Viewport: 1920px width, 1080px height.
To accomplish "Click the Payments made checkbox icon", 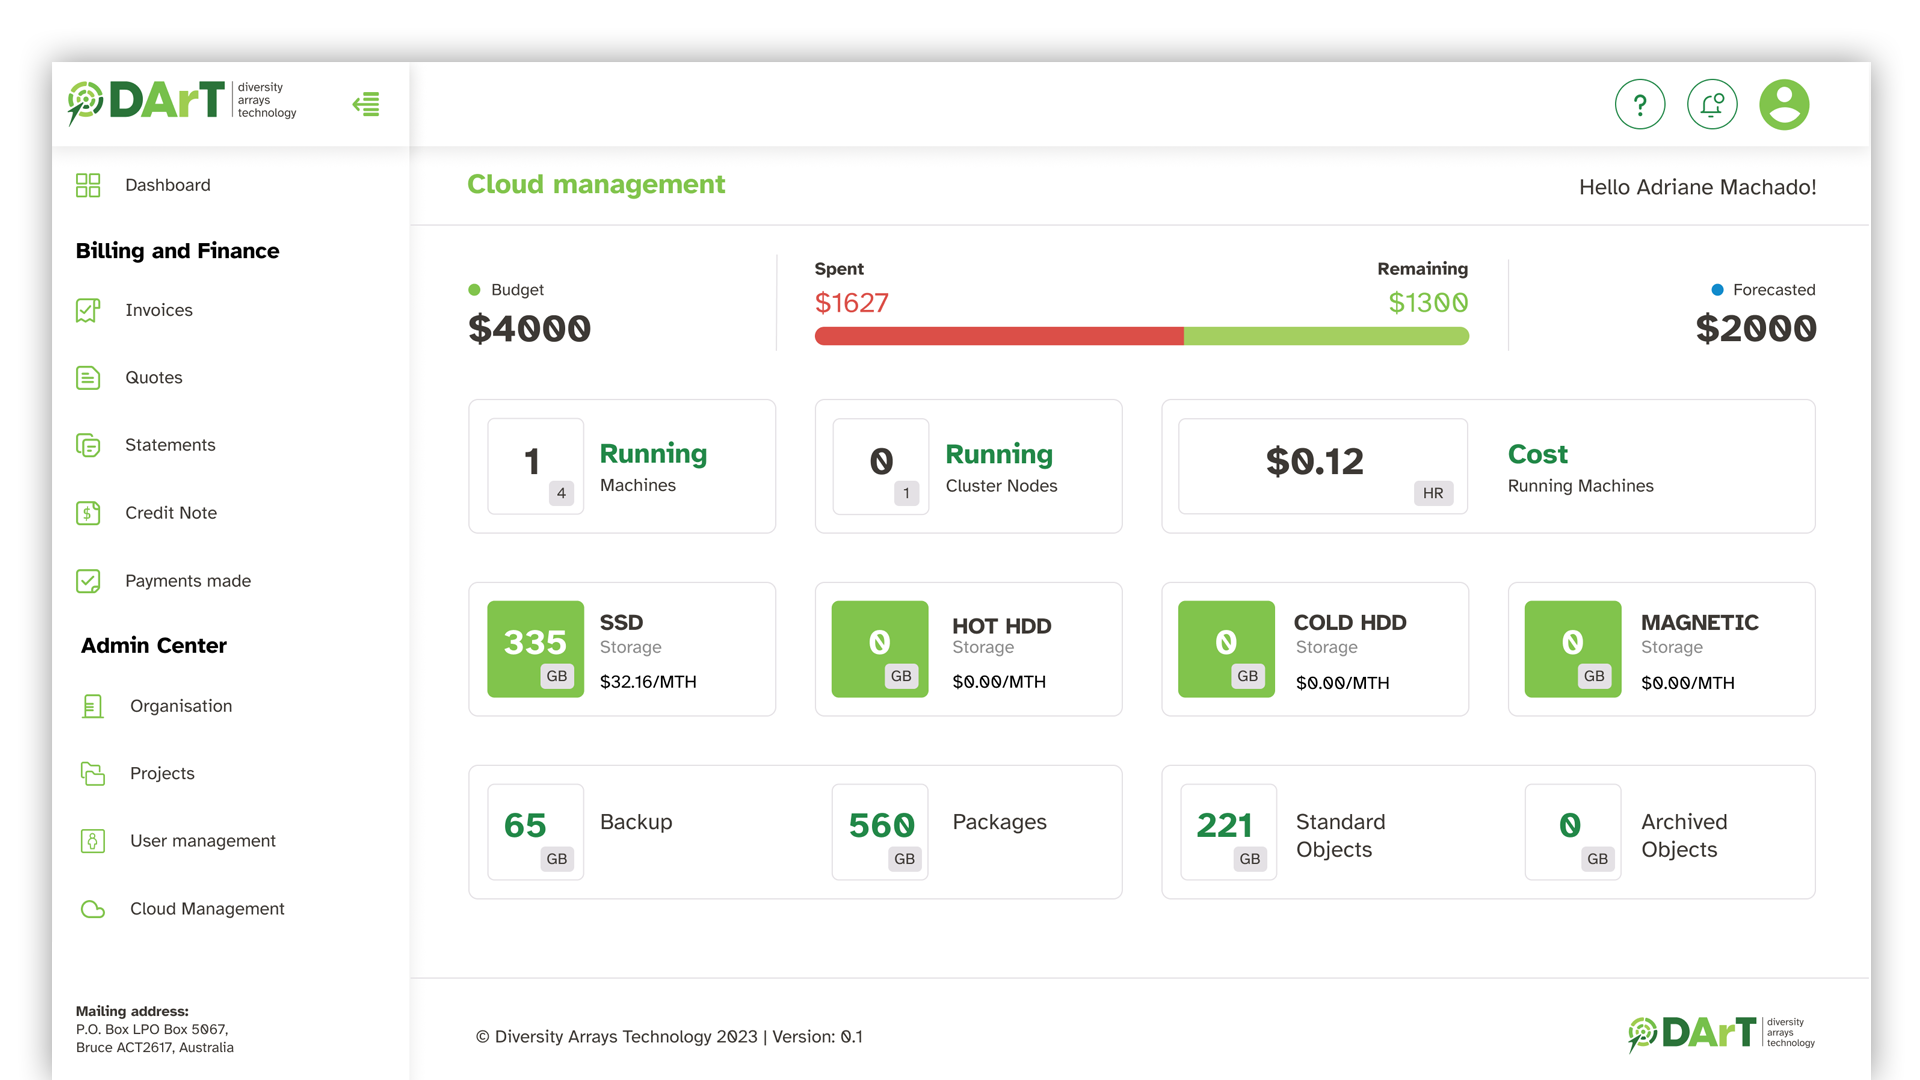I will 88,581.
